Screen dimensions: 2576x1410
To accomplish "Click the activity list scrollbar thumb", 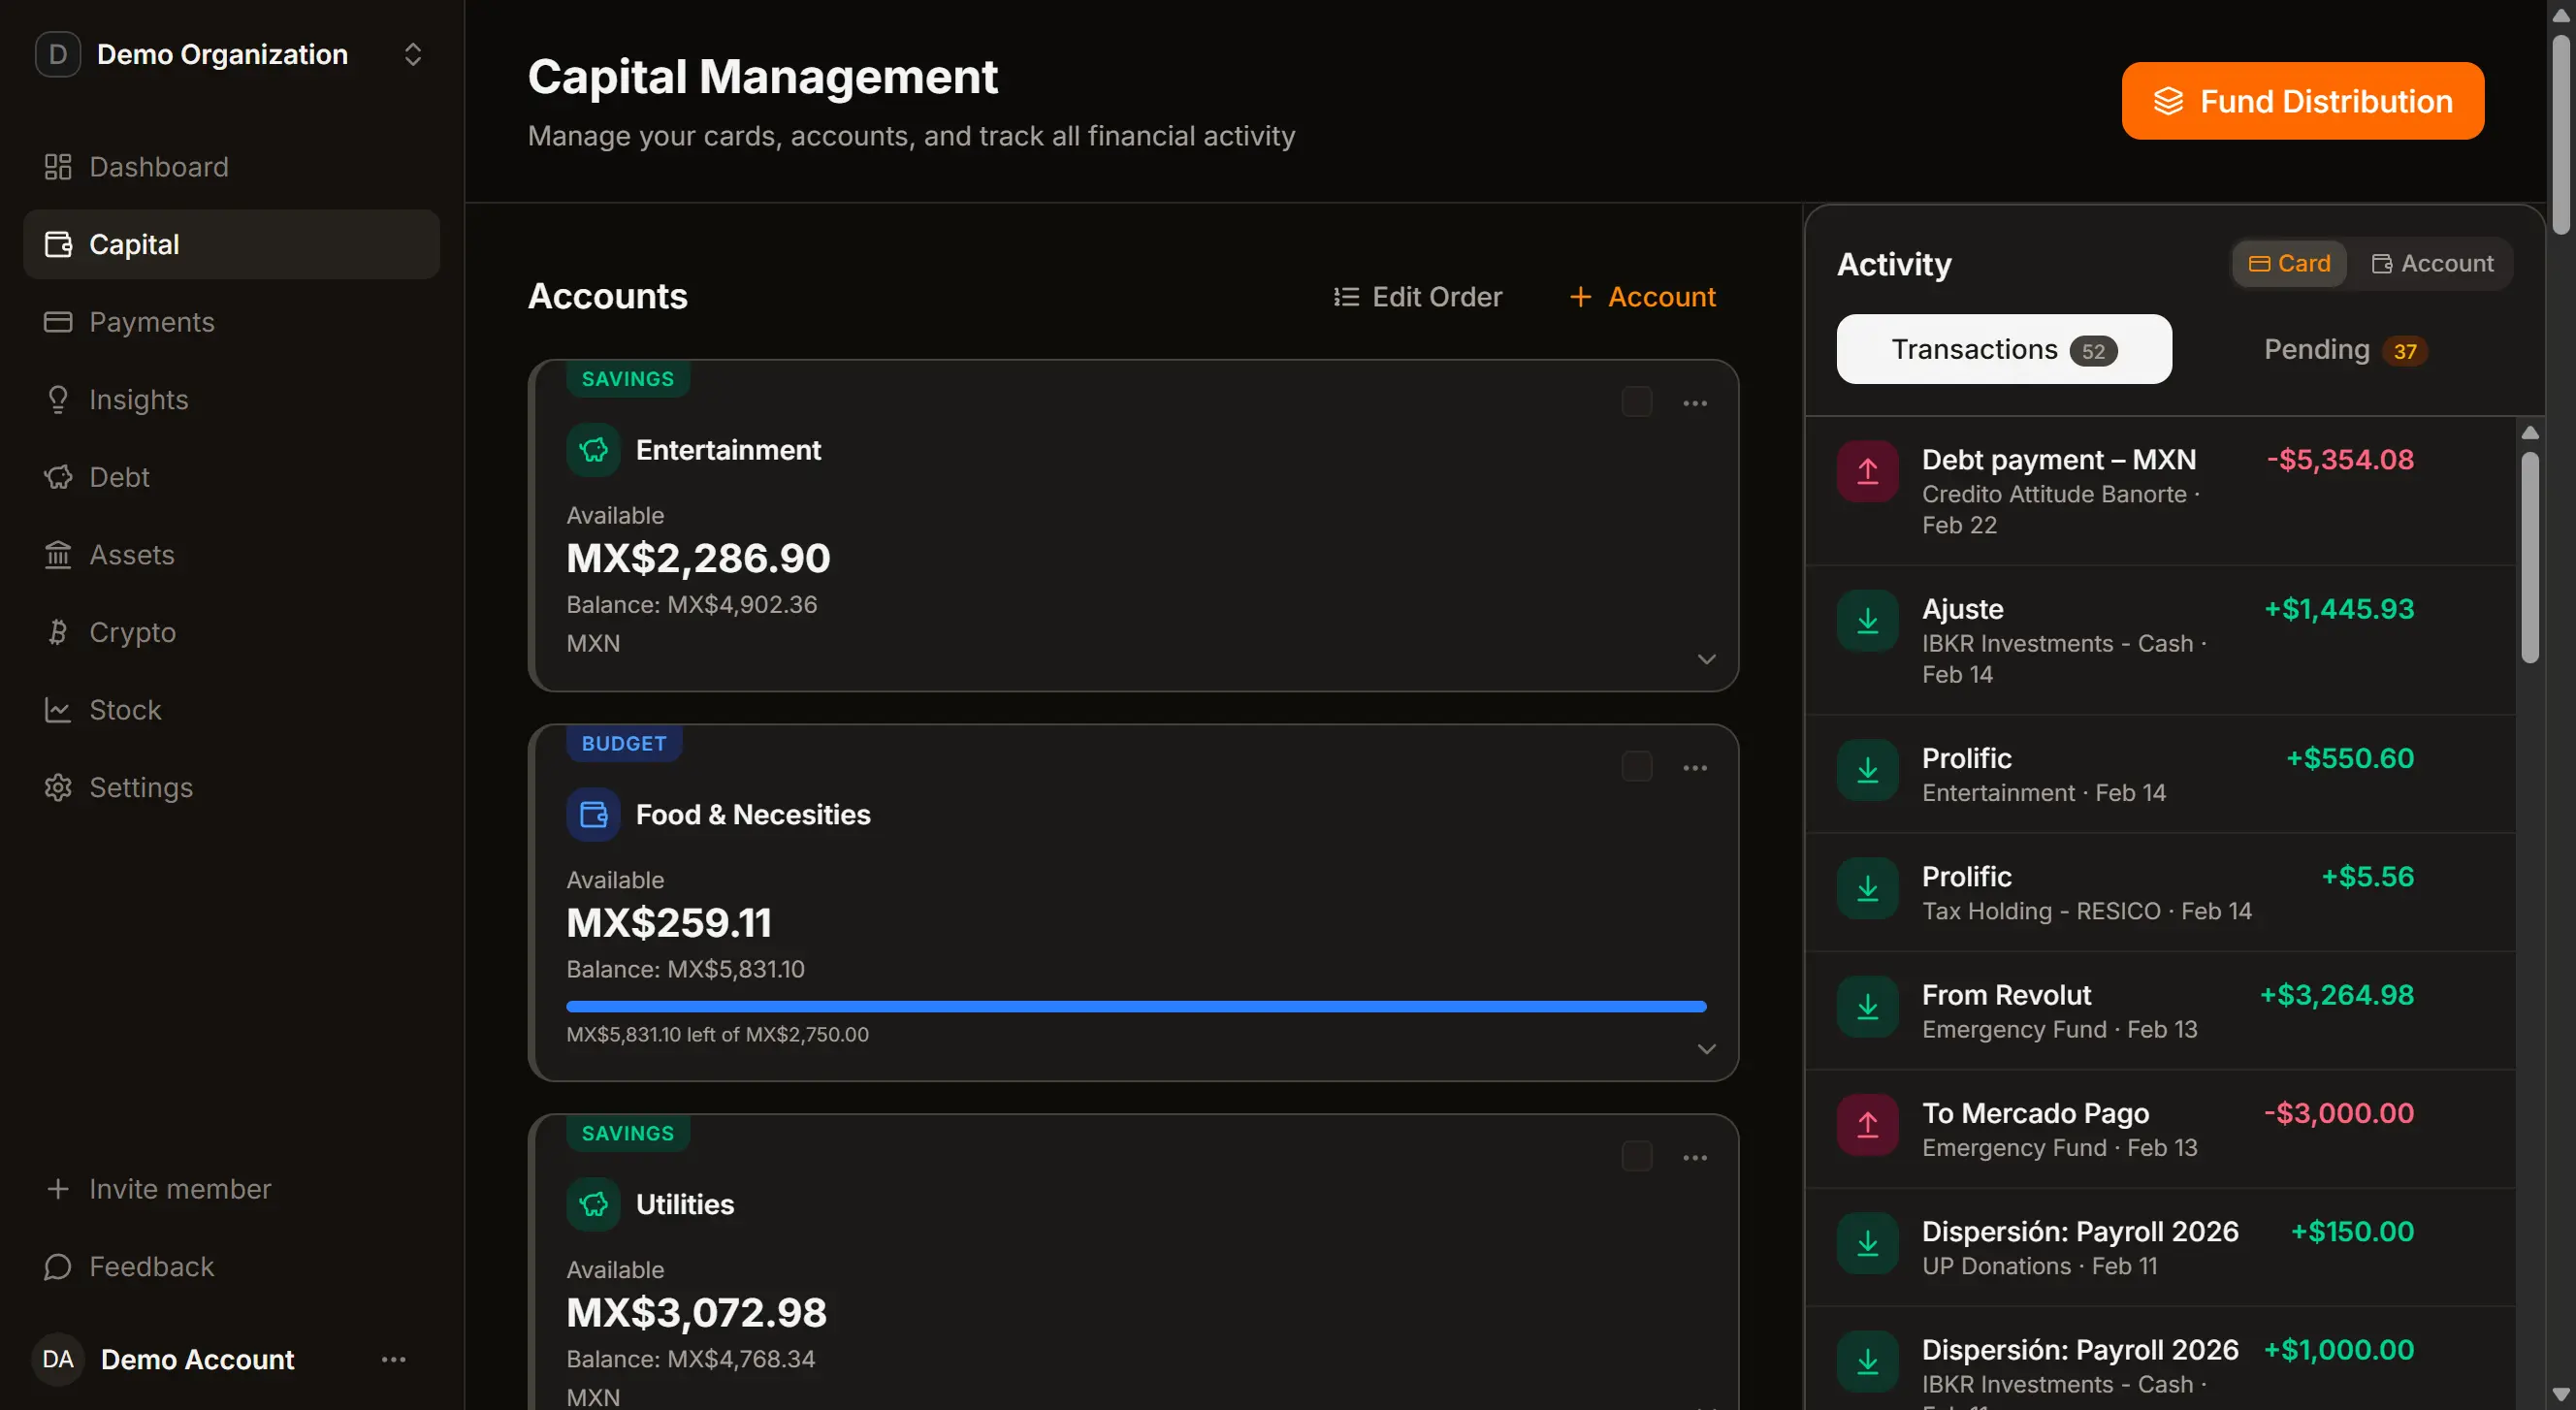I will (x=2529, y=557).
